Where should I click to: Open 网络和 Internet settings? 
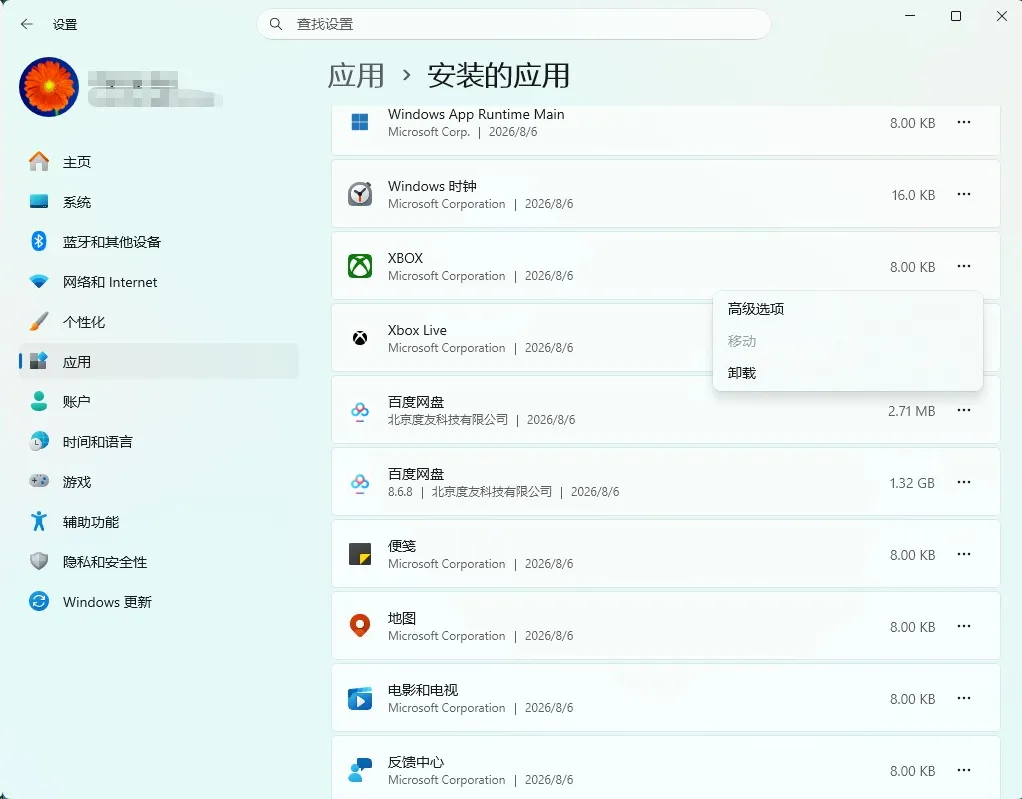point(158,282)
